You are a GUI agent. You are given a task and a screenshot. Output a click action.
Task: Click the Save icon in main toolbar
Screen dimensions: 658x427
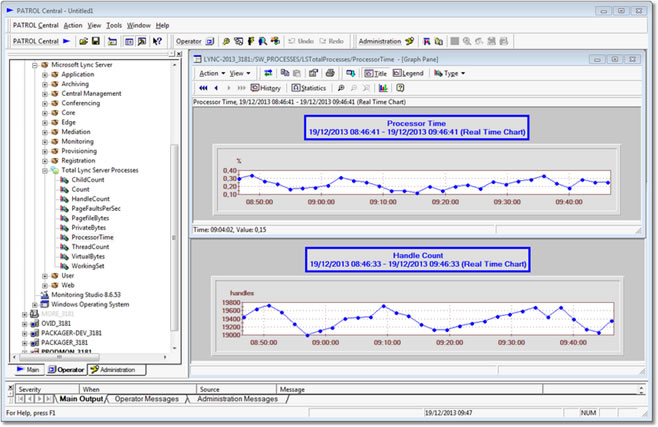click(95, 41)
